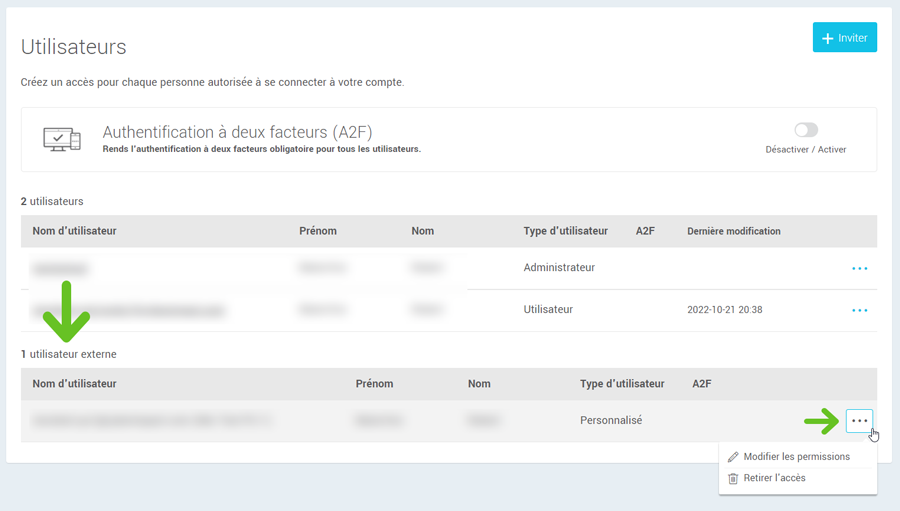The height and width of the screenshot is (511, 900).
Task: Click the blurred username of the external user
Action: pyautogui.click(x=152, y=421)
